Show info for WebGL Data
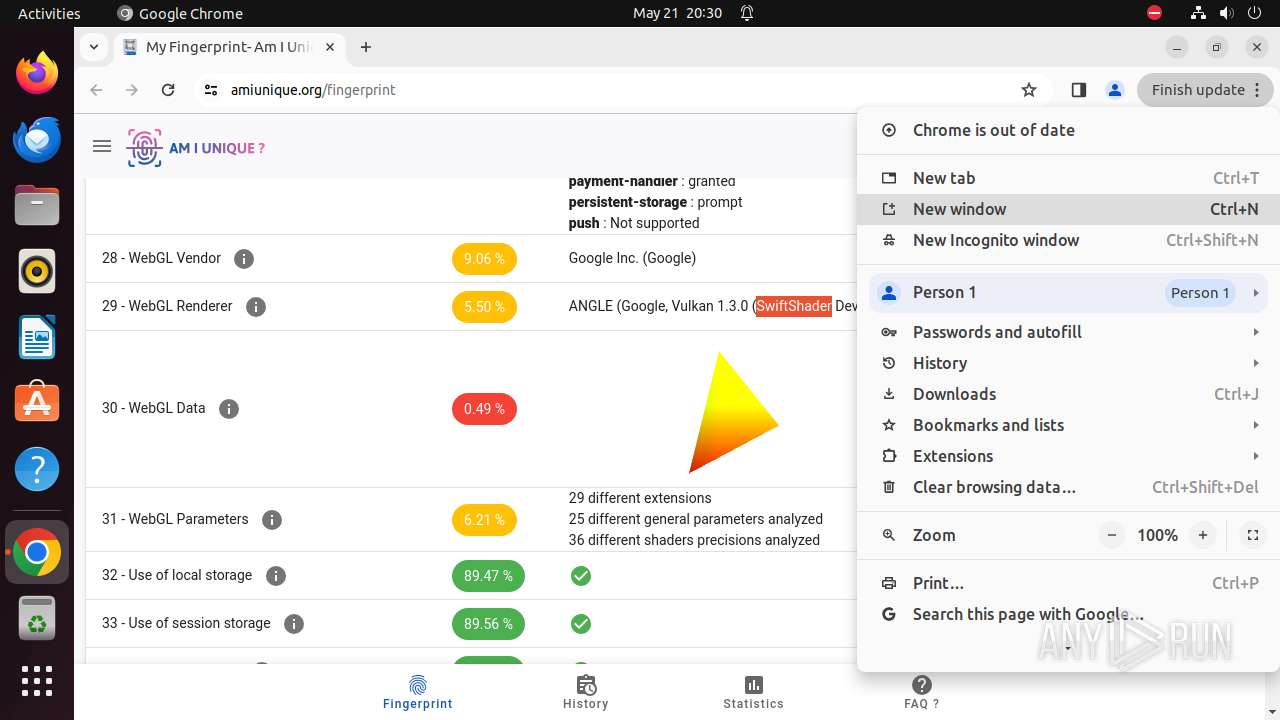This screenshot has height=720, width=1280. point(229,409)
